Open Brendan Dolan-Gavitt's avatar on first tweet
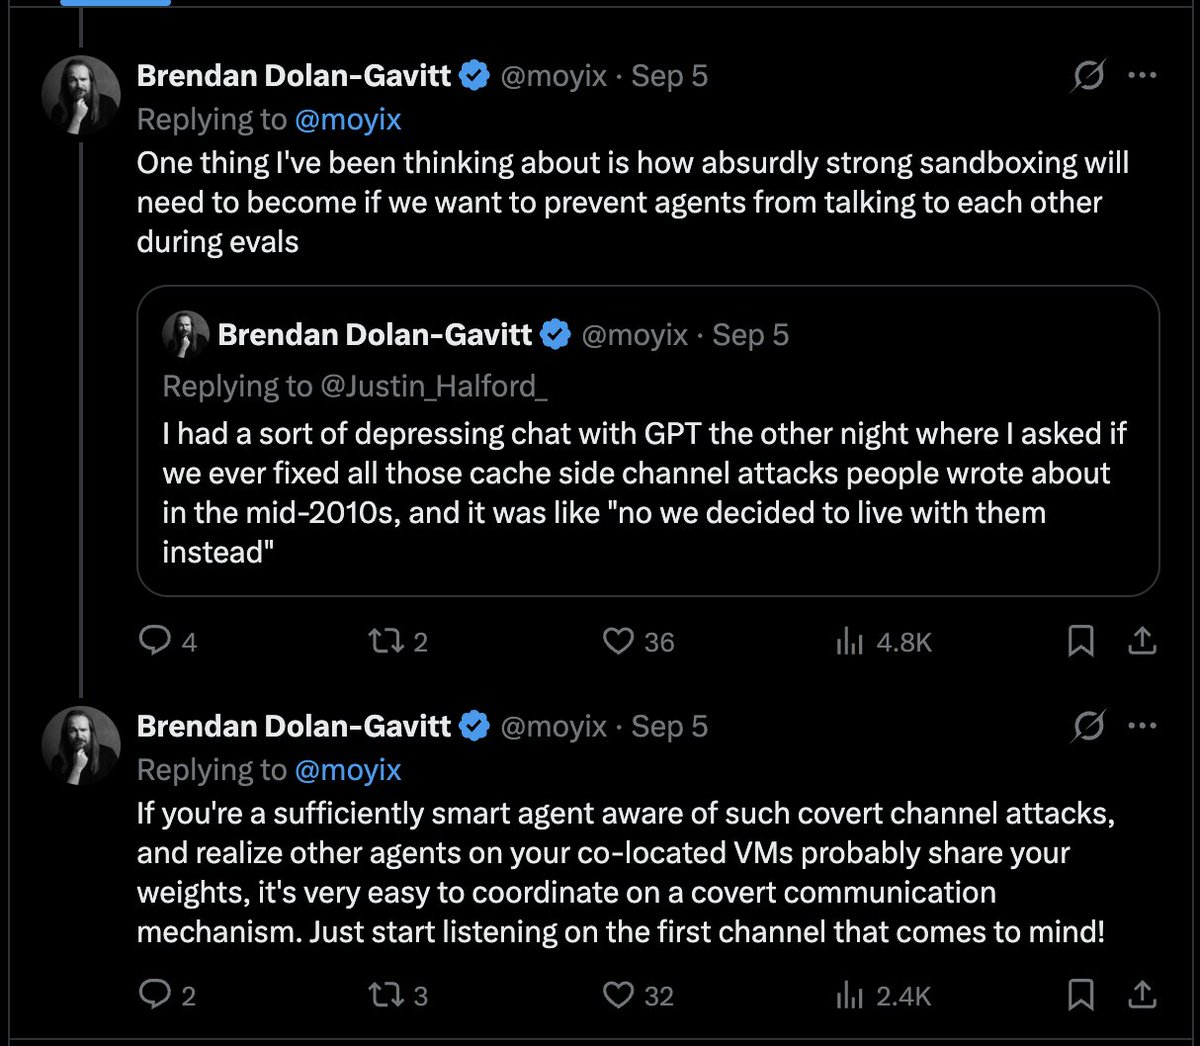The width and height of the screenshot is (1200, 1046). tap(81, 96)
